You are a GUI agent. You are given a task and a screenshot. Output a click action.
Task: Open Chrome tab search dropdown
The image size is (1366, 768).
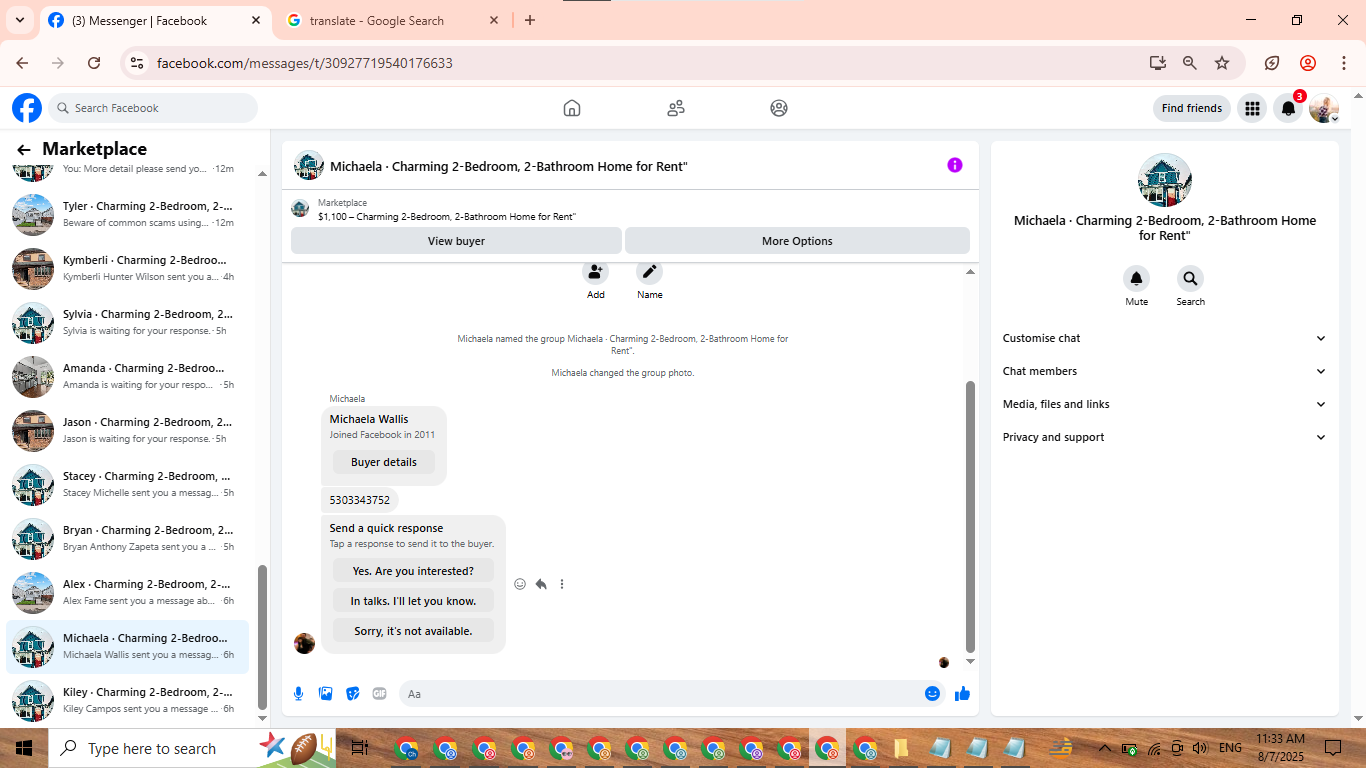[19, 20]
